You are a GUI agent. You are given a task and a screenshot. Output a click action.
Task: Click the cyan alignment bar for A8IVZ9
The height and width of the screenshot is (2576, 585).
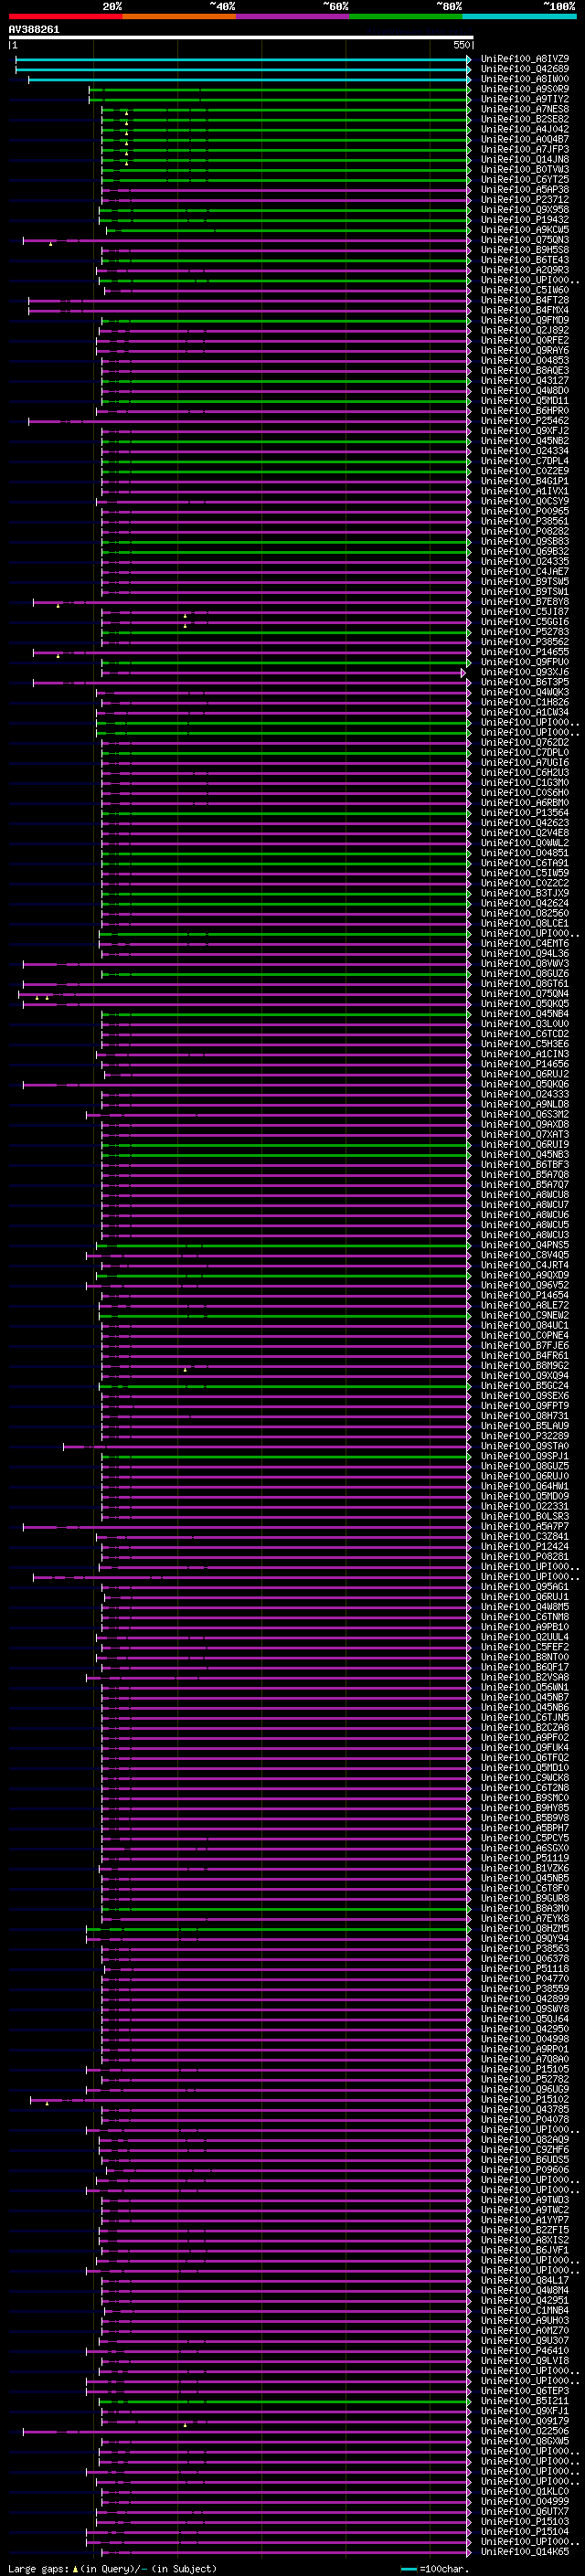[x=243, y=59]
